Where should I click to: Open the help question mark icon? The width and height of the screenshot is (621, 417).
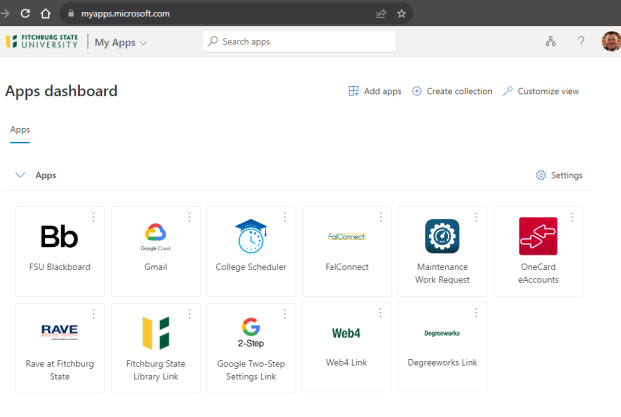click(581, 41)
